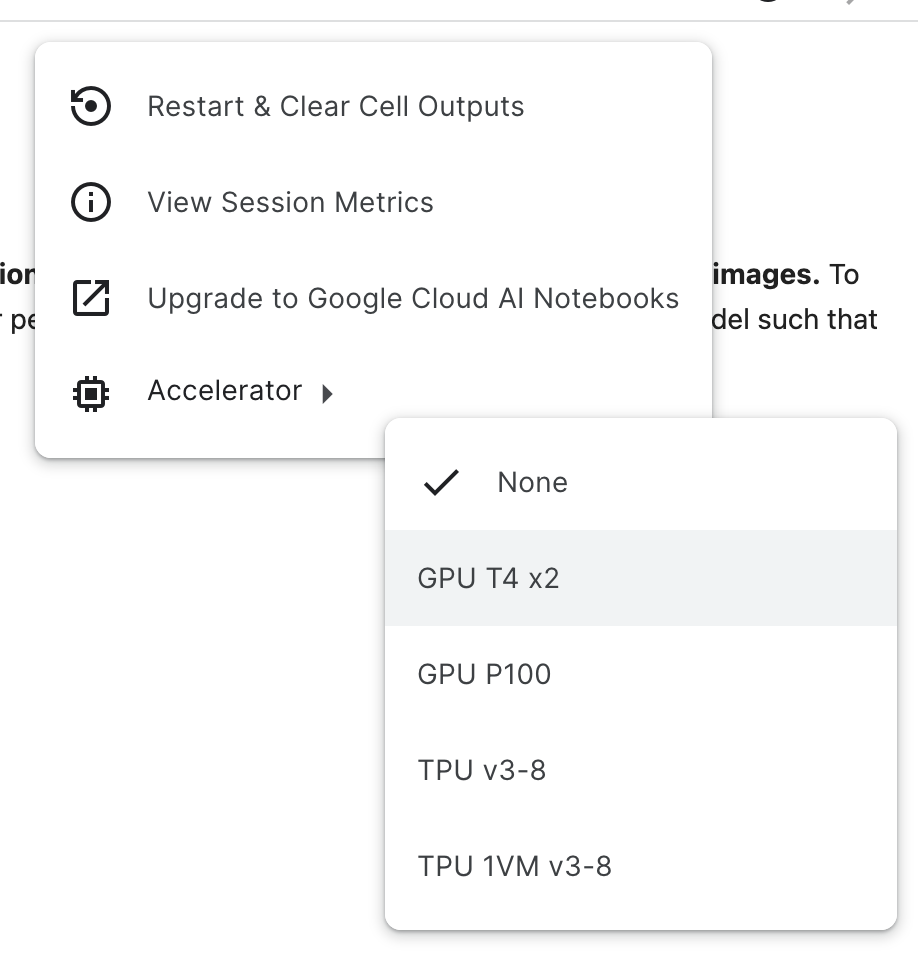Click the restart circular arrow icon
Screen dimensions: 918x962
point(91,106)
